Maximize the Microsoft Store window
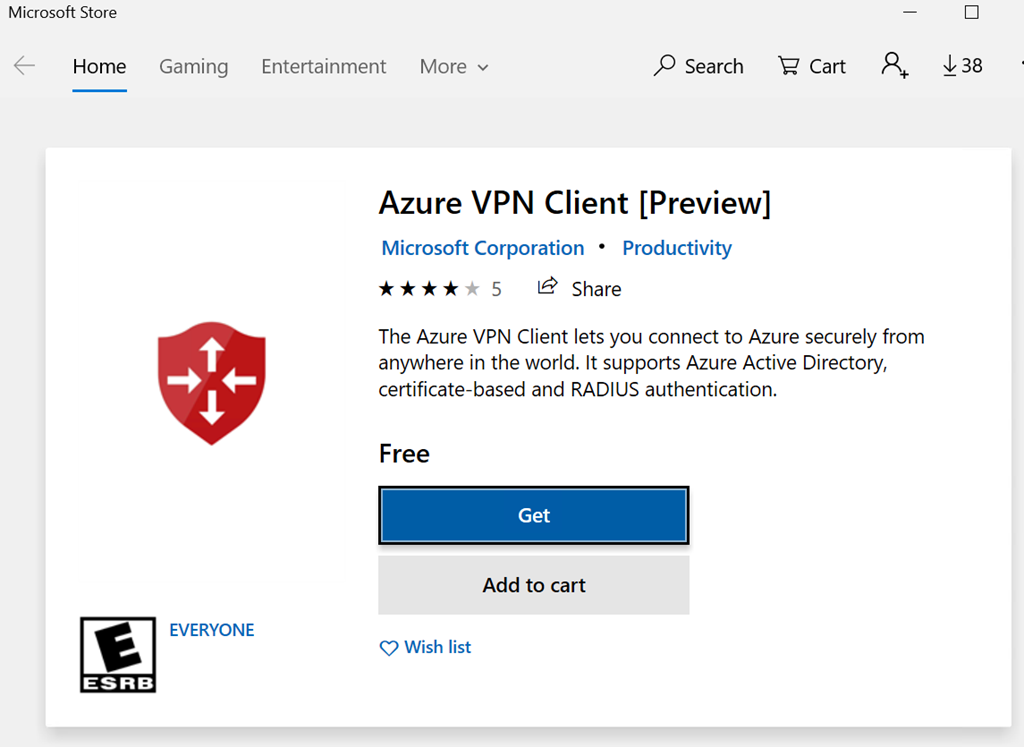Viewport: 1024px width, 747px height. pos(971,13)
